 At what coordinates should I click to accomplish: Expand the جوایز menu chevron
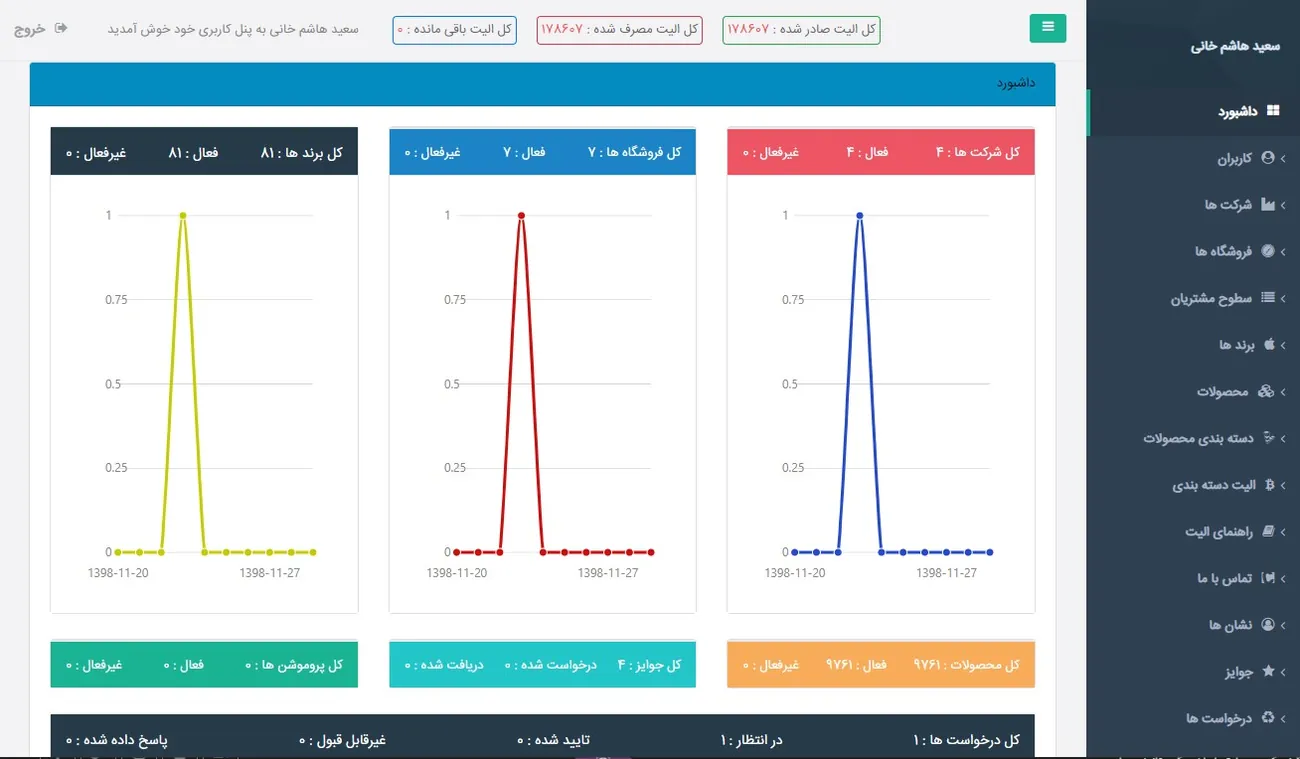coord(1283,672)
